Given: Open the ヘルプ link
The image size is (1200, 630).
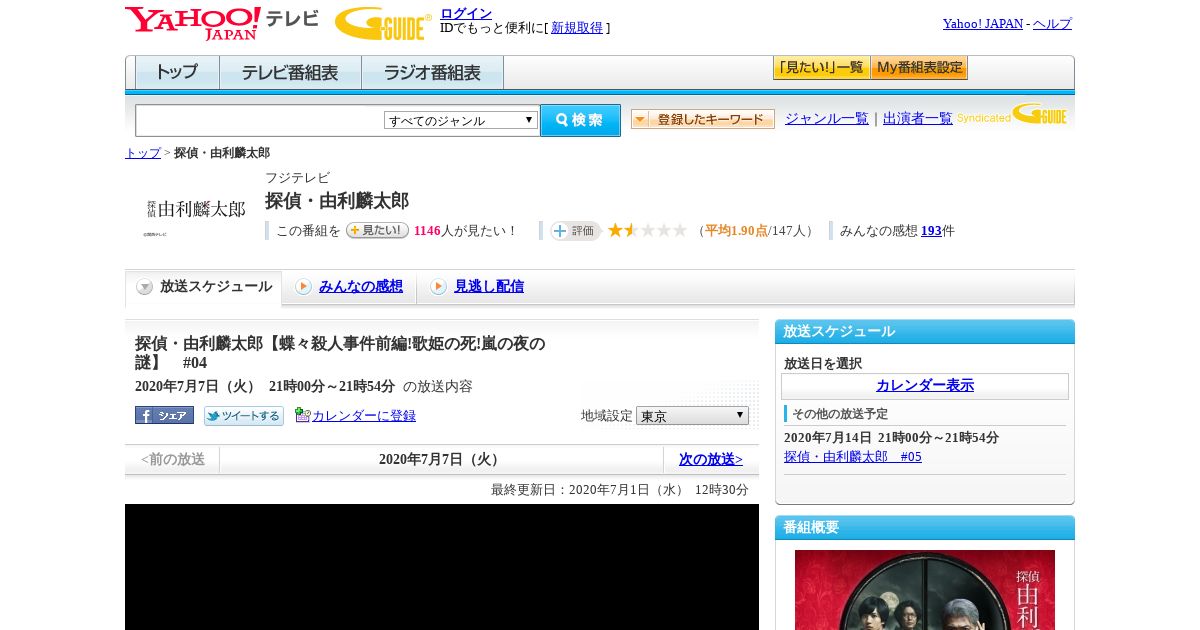Looking at the screenshot, I should (1052, 23).
